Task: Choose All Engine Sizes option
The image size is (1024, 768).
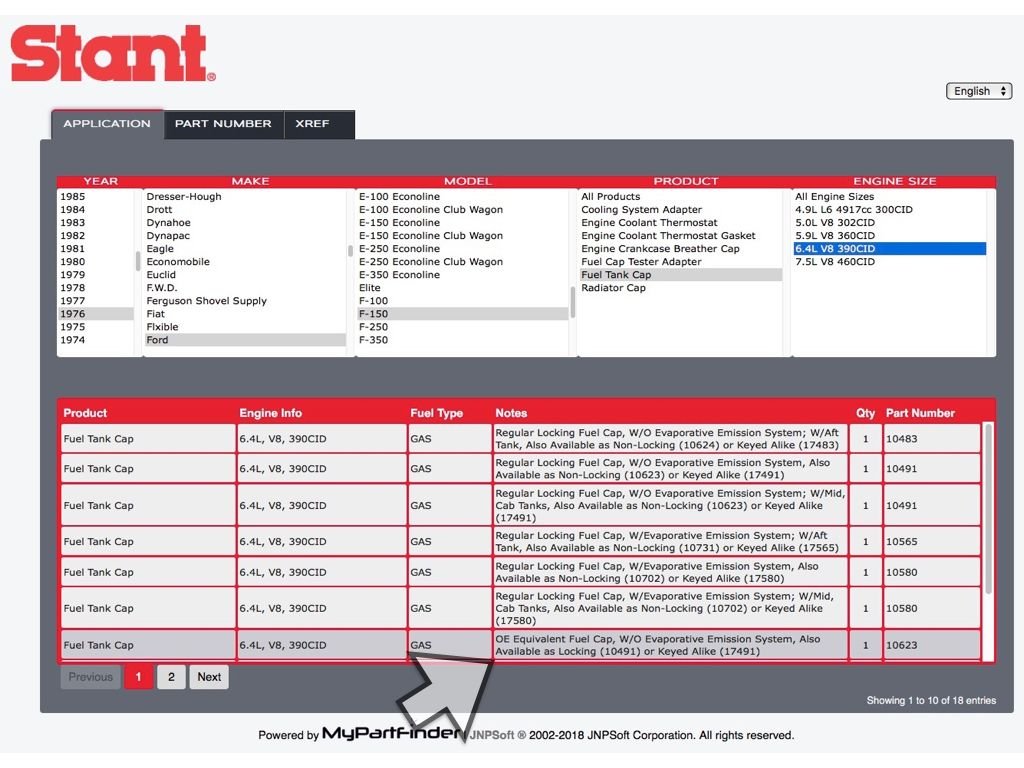Action: (x=834, y=197)
